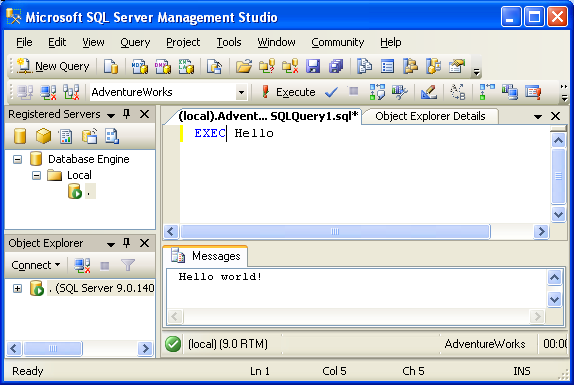The image size is (574, 385).
Task: Click Include Actual Execution Plan icon
Action: (487, 92)
